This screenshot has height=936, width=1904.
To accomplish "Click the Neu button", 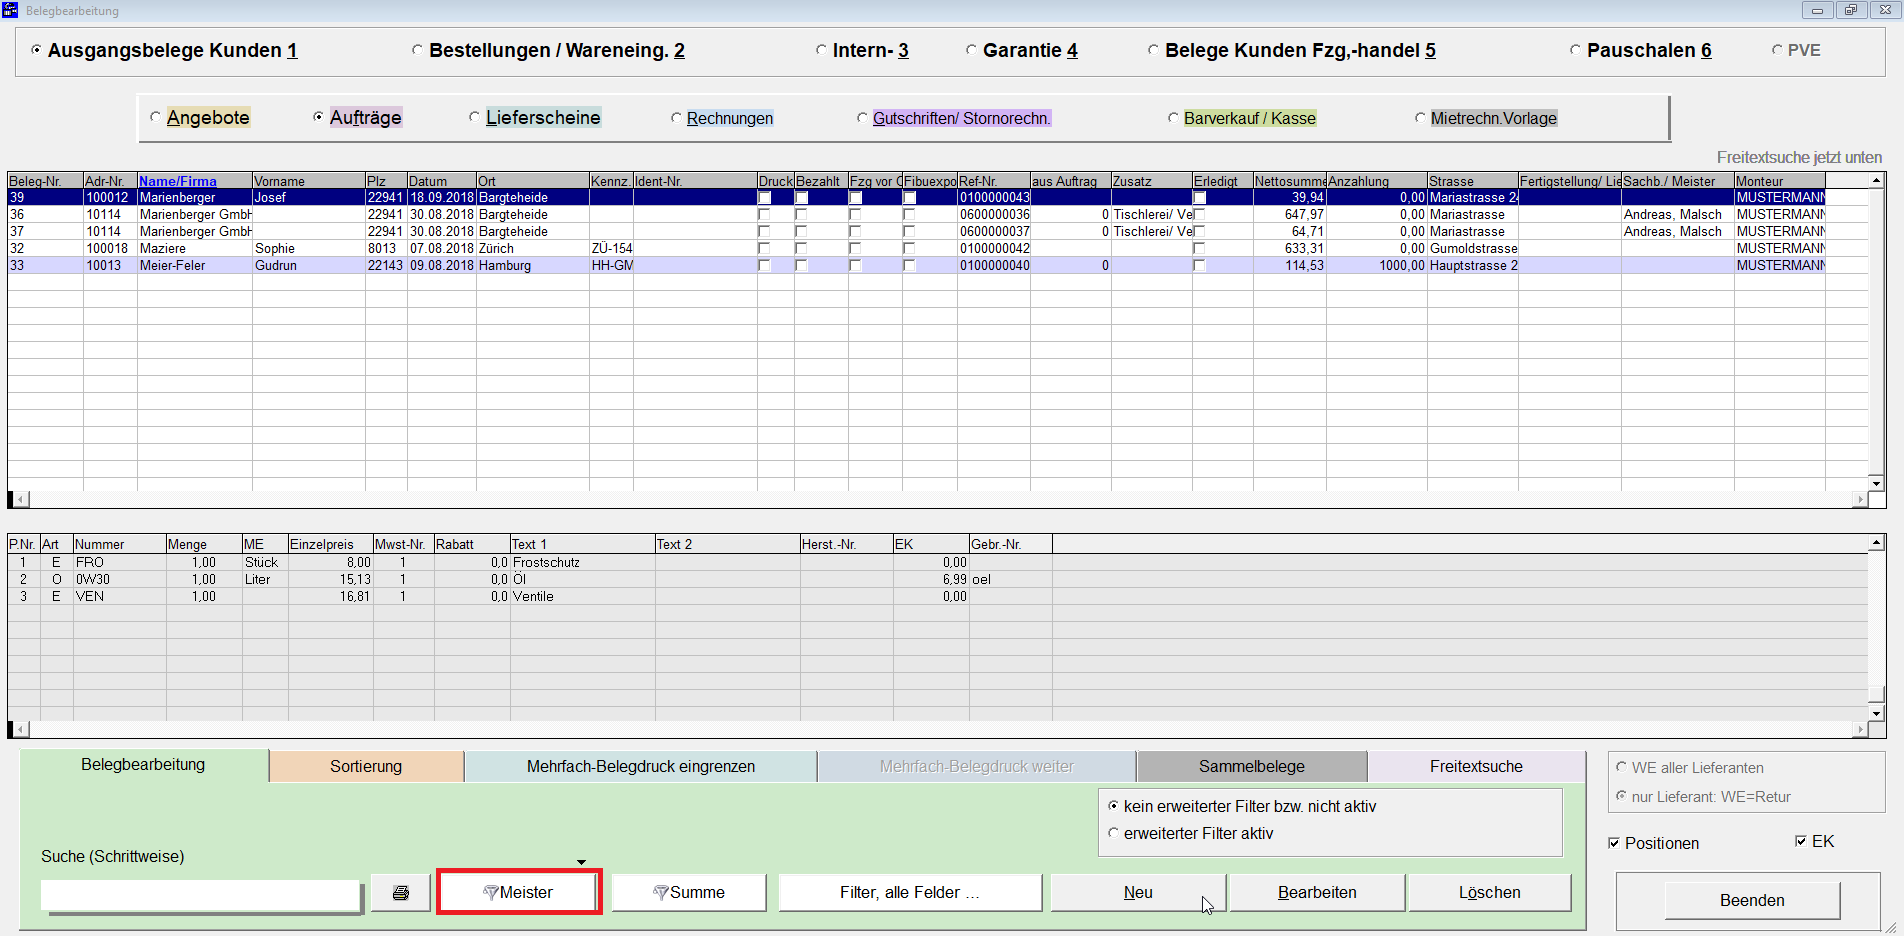I will point(1138,892).
